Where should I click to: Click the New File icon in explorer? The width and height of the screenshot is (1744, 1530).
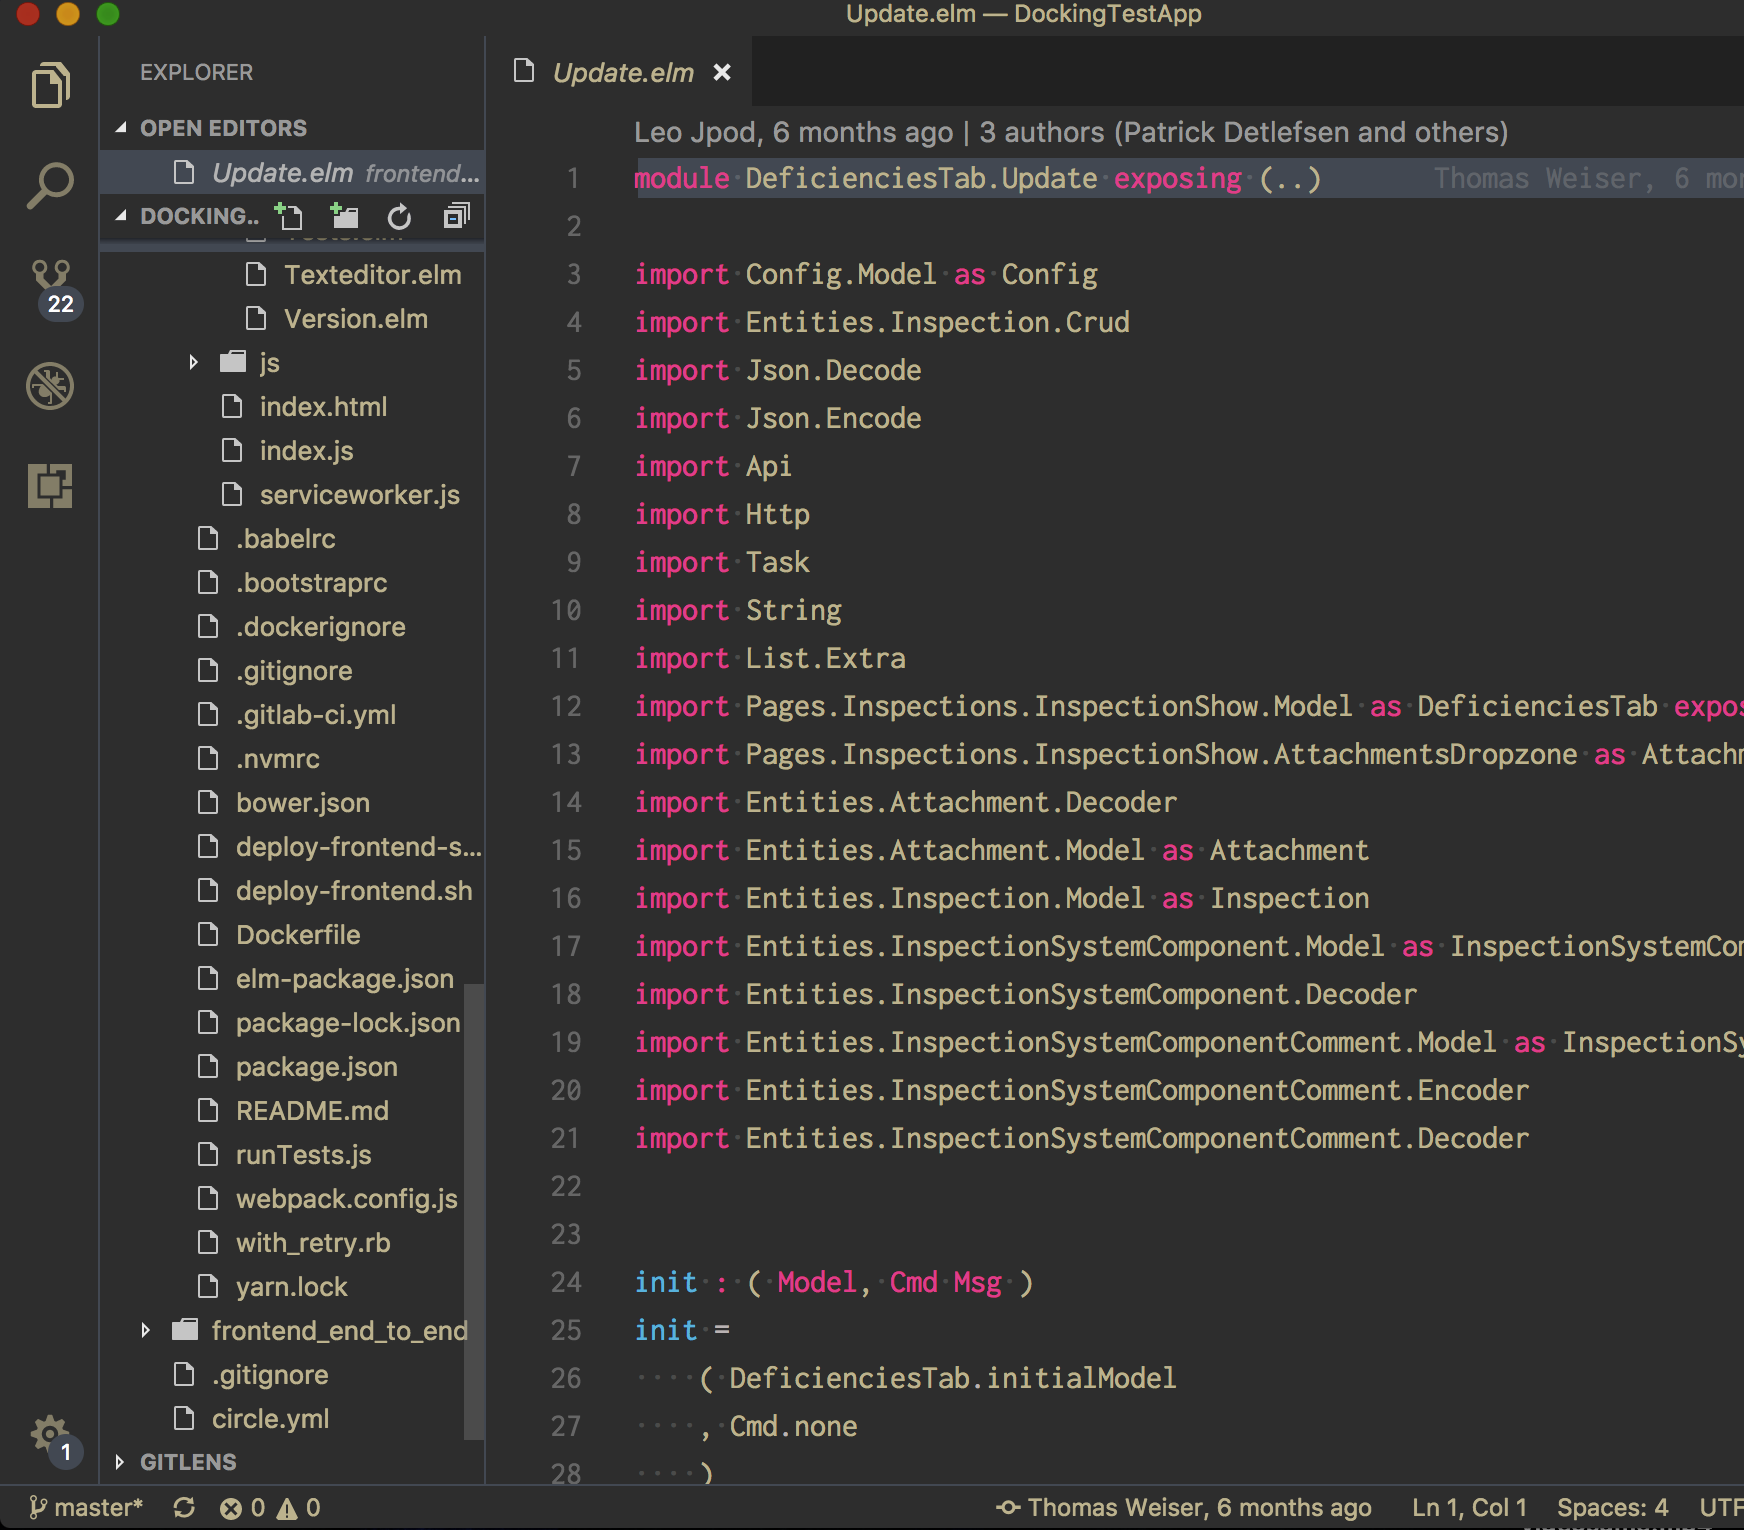coord(289,216)
